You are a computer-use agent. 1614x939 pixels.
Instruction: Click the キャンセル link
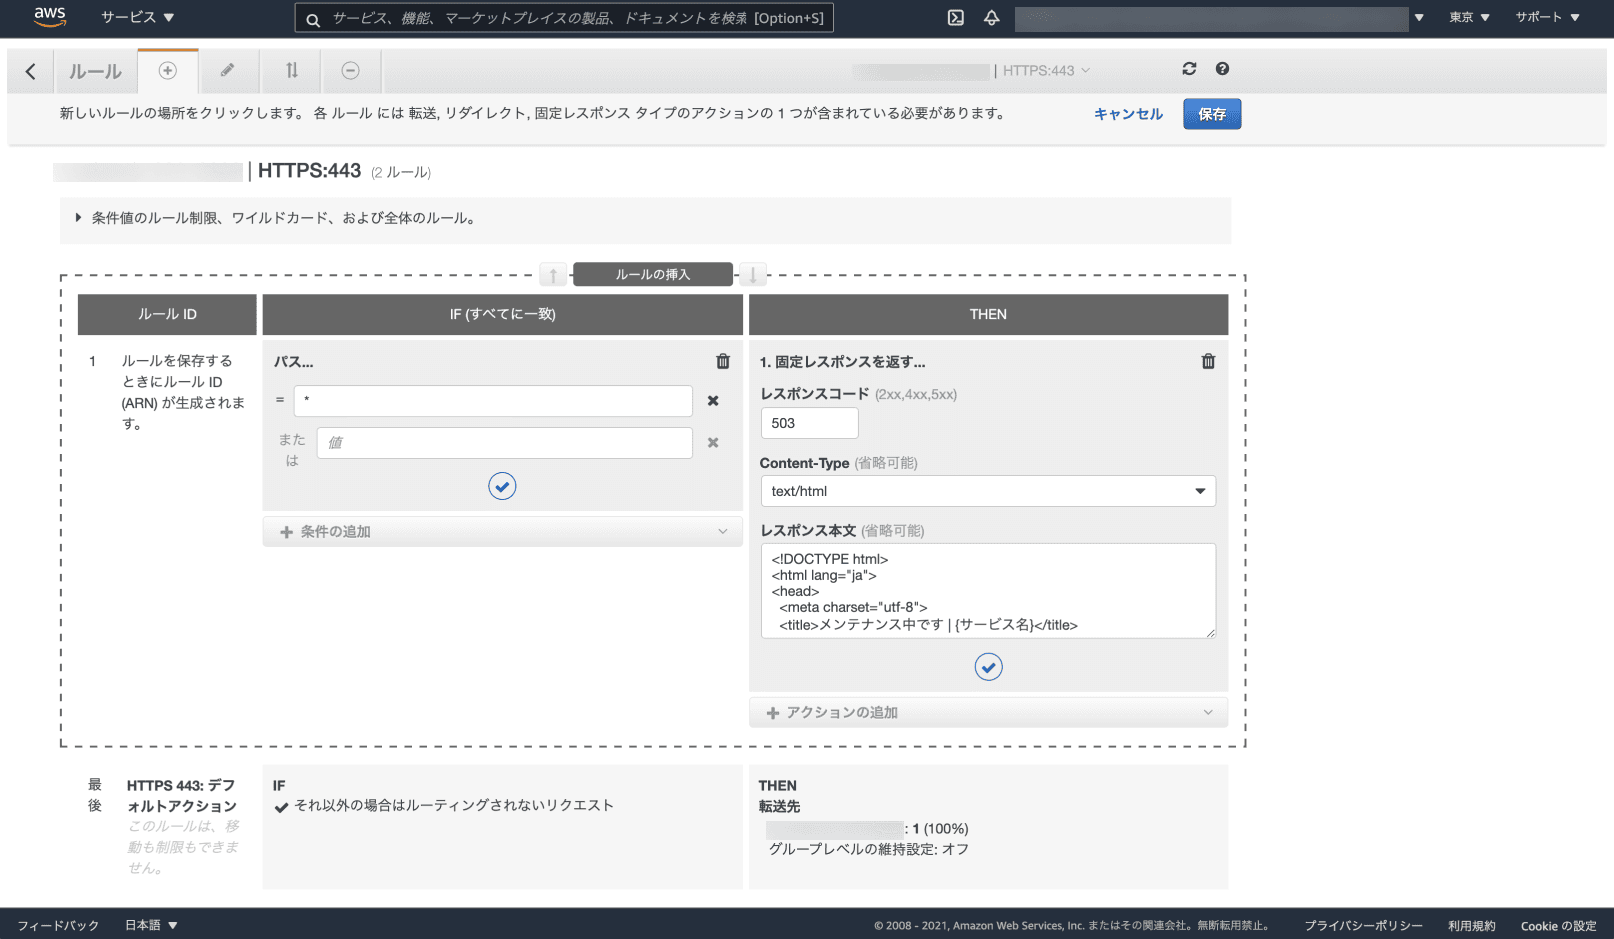coord(1128,114)
